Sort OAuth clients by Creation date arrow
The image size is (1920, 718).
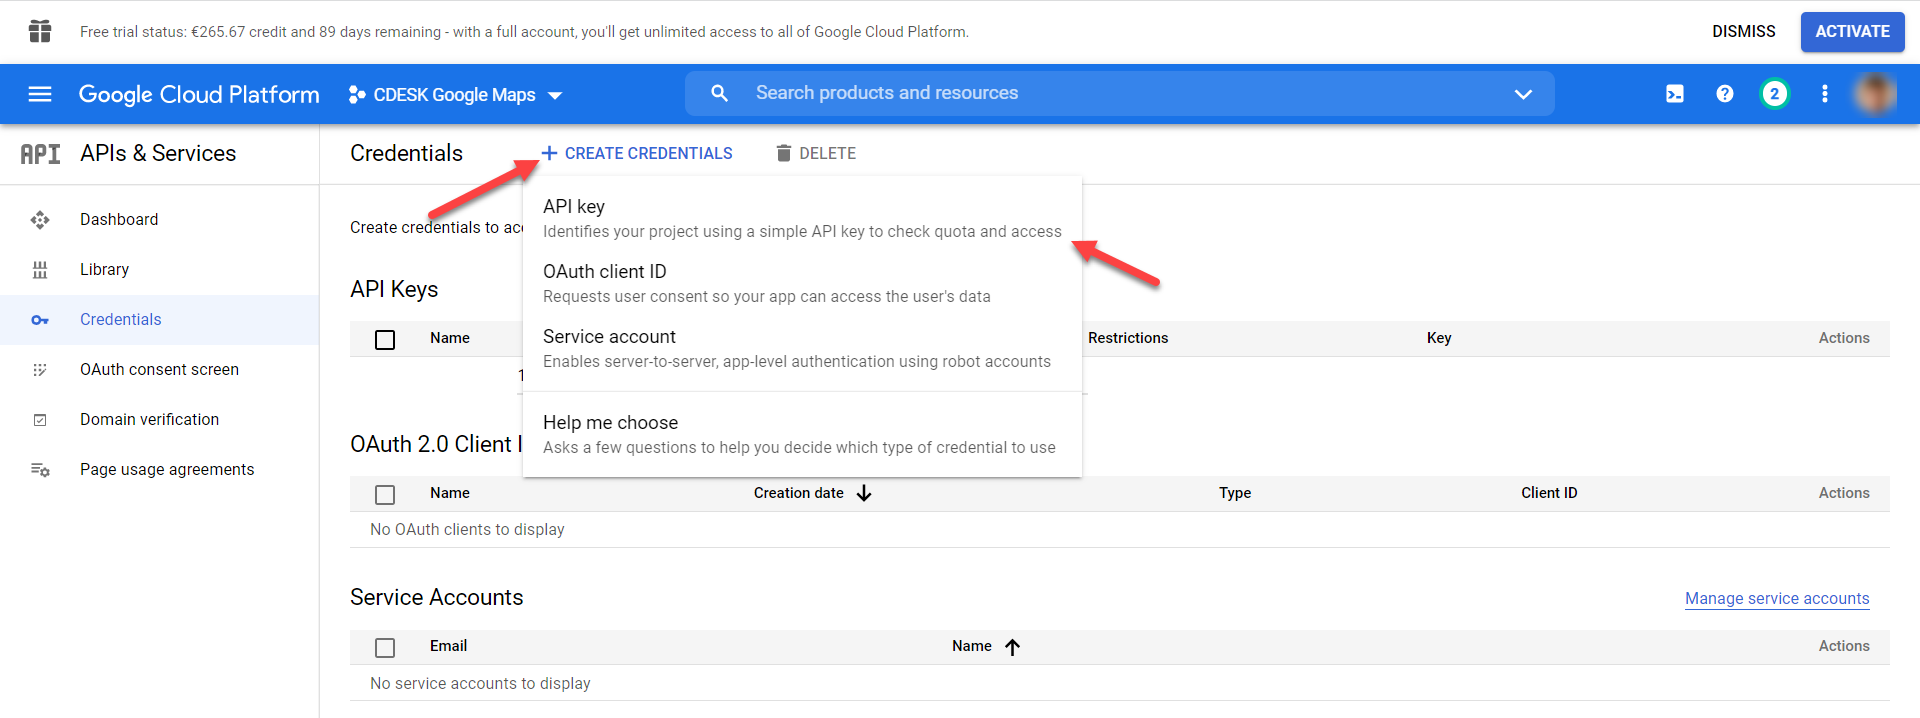click(864, 493)
